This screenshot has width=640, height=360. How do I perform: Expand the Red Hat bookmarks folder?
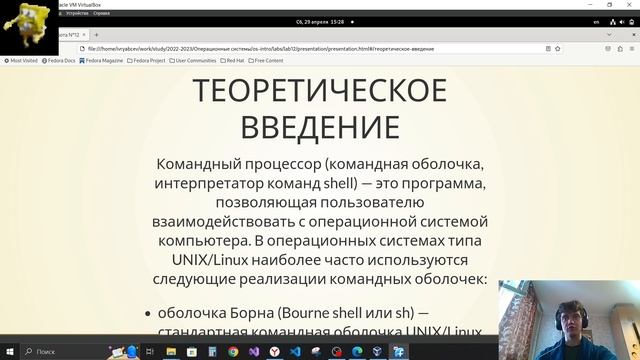coord(232,60)
